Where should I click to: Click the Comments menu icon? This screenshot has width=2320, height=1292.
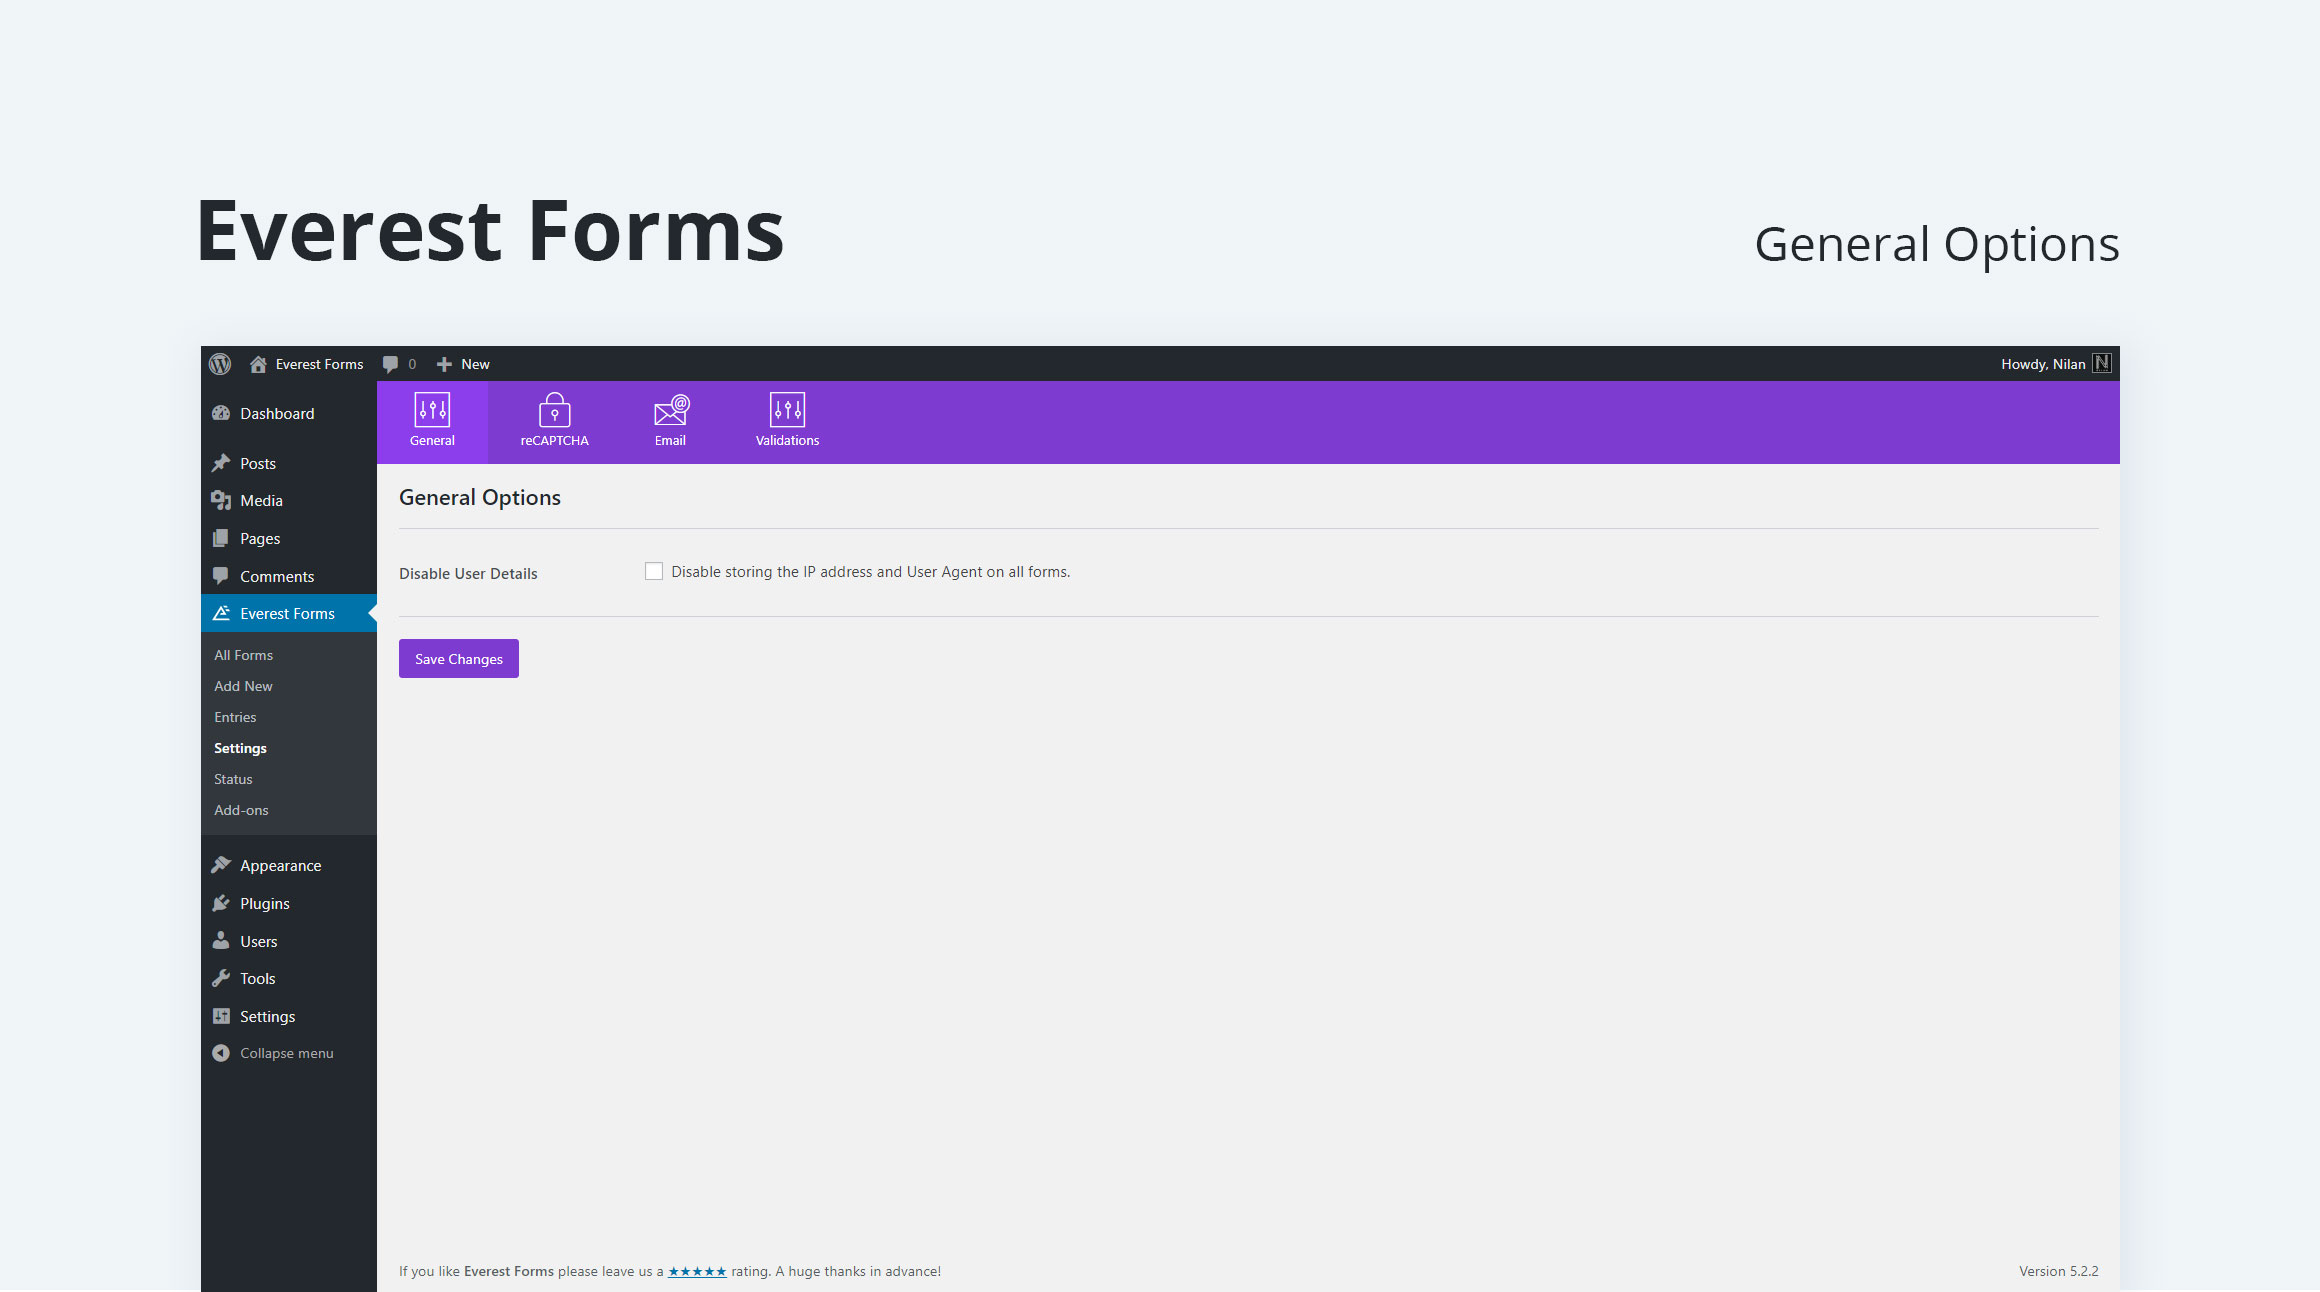point(223,576)
